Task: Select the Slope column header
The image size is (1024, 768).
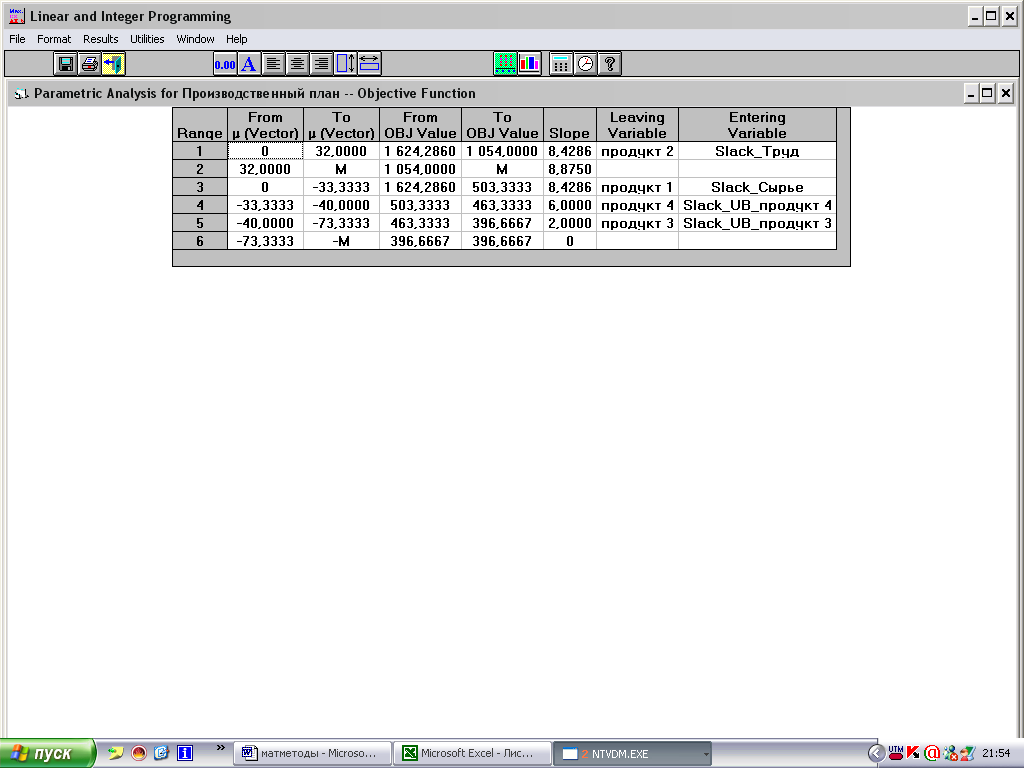Action: [569, 125]
